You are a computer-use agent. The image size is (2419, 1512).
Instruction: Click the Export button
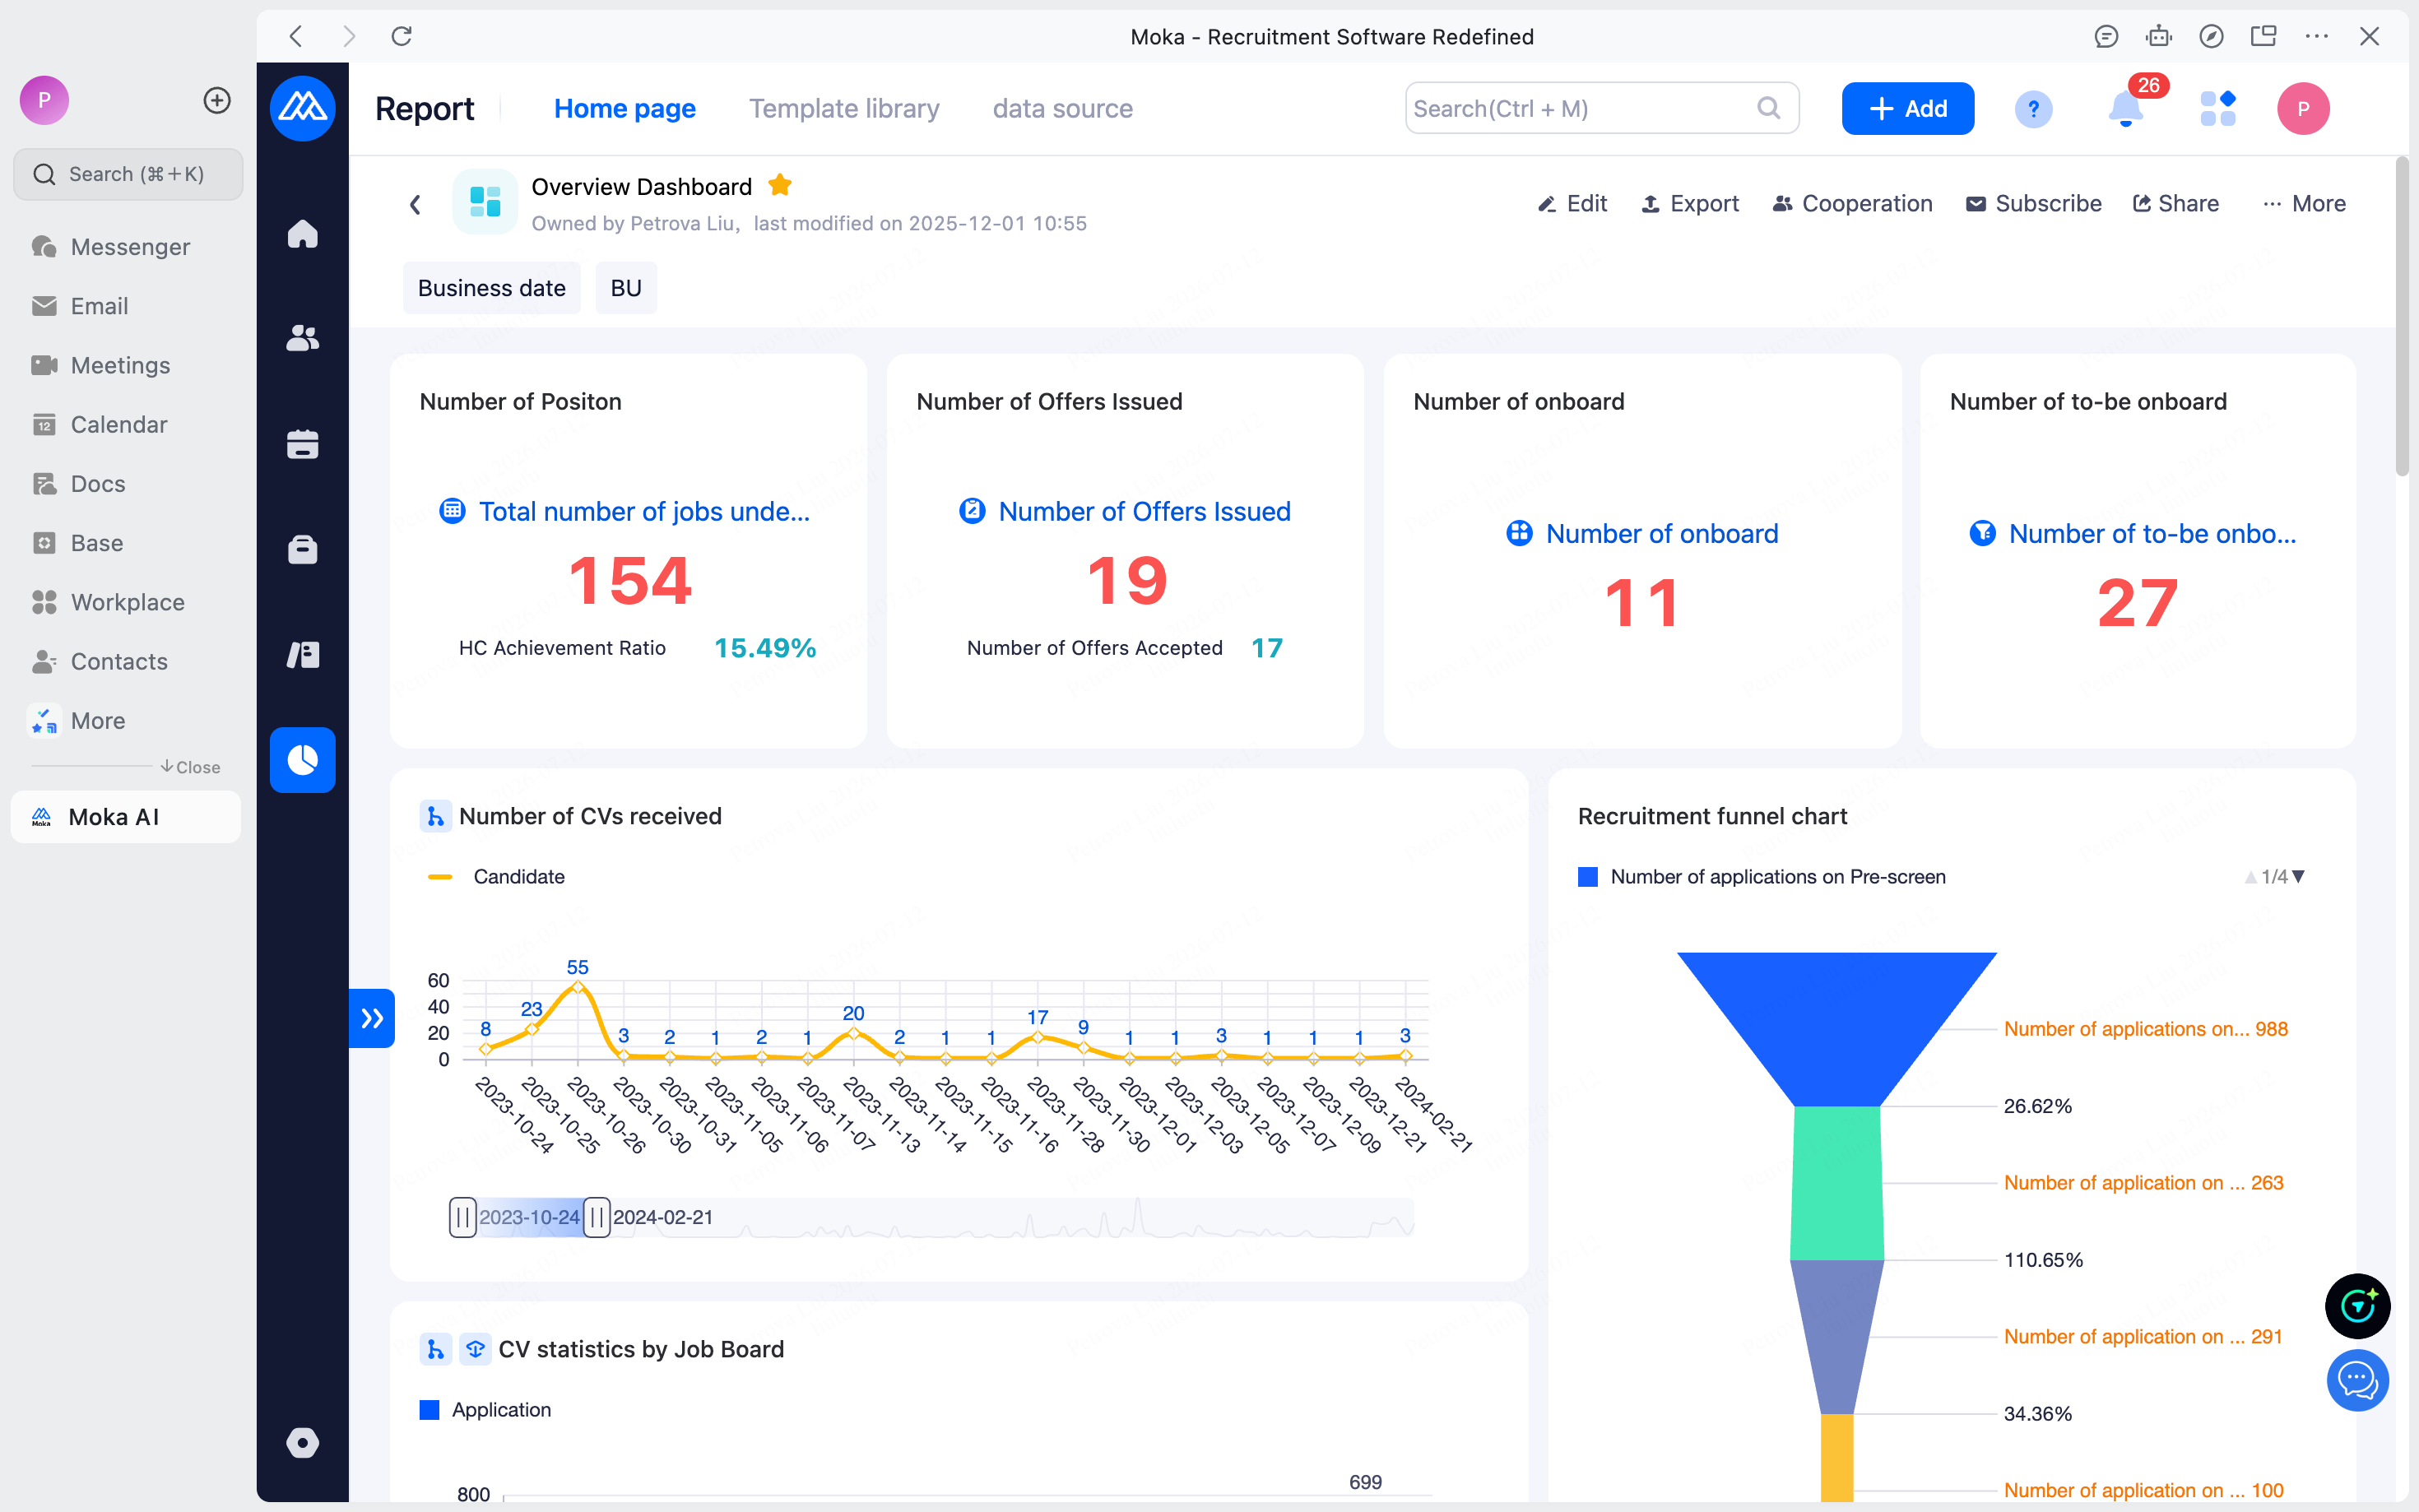coord(1690,204)
